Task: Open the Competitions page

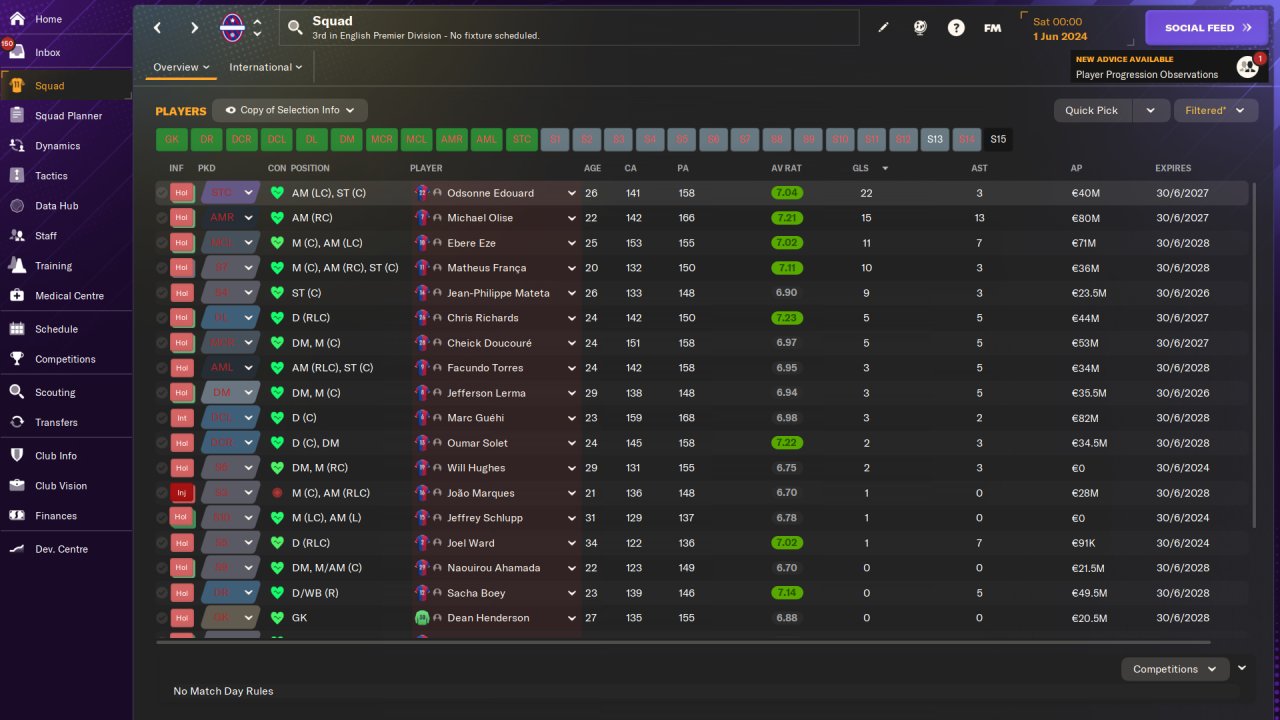Action: (65, 359)
